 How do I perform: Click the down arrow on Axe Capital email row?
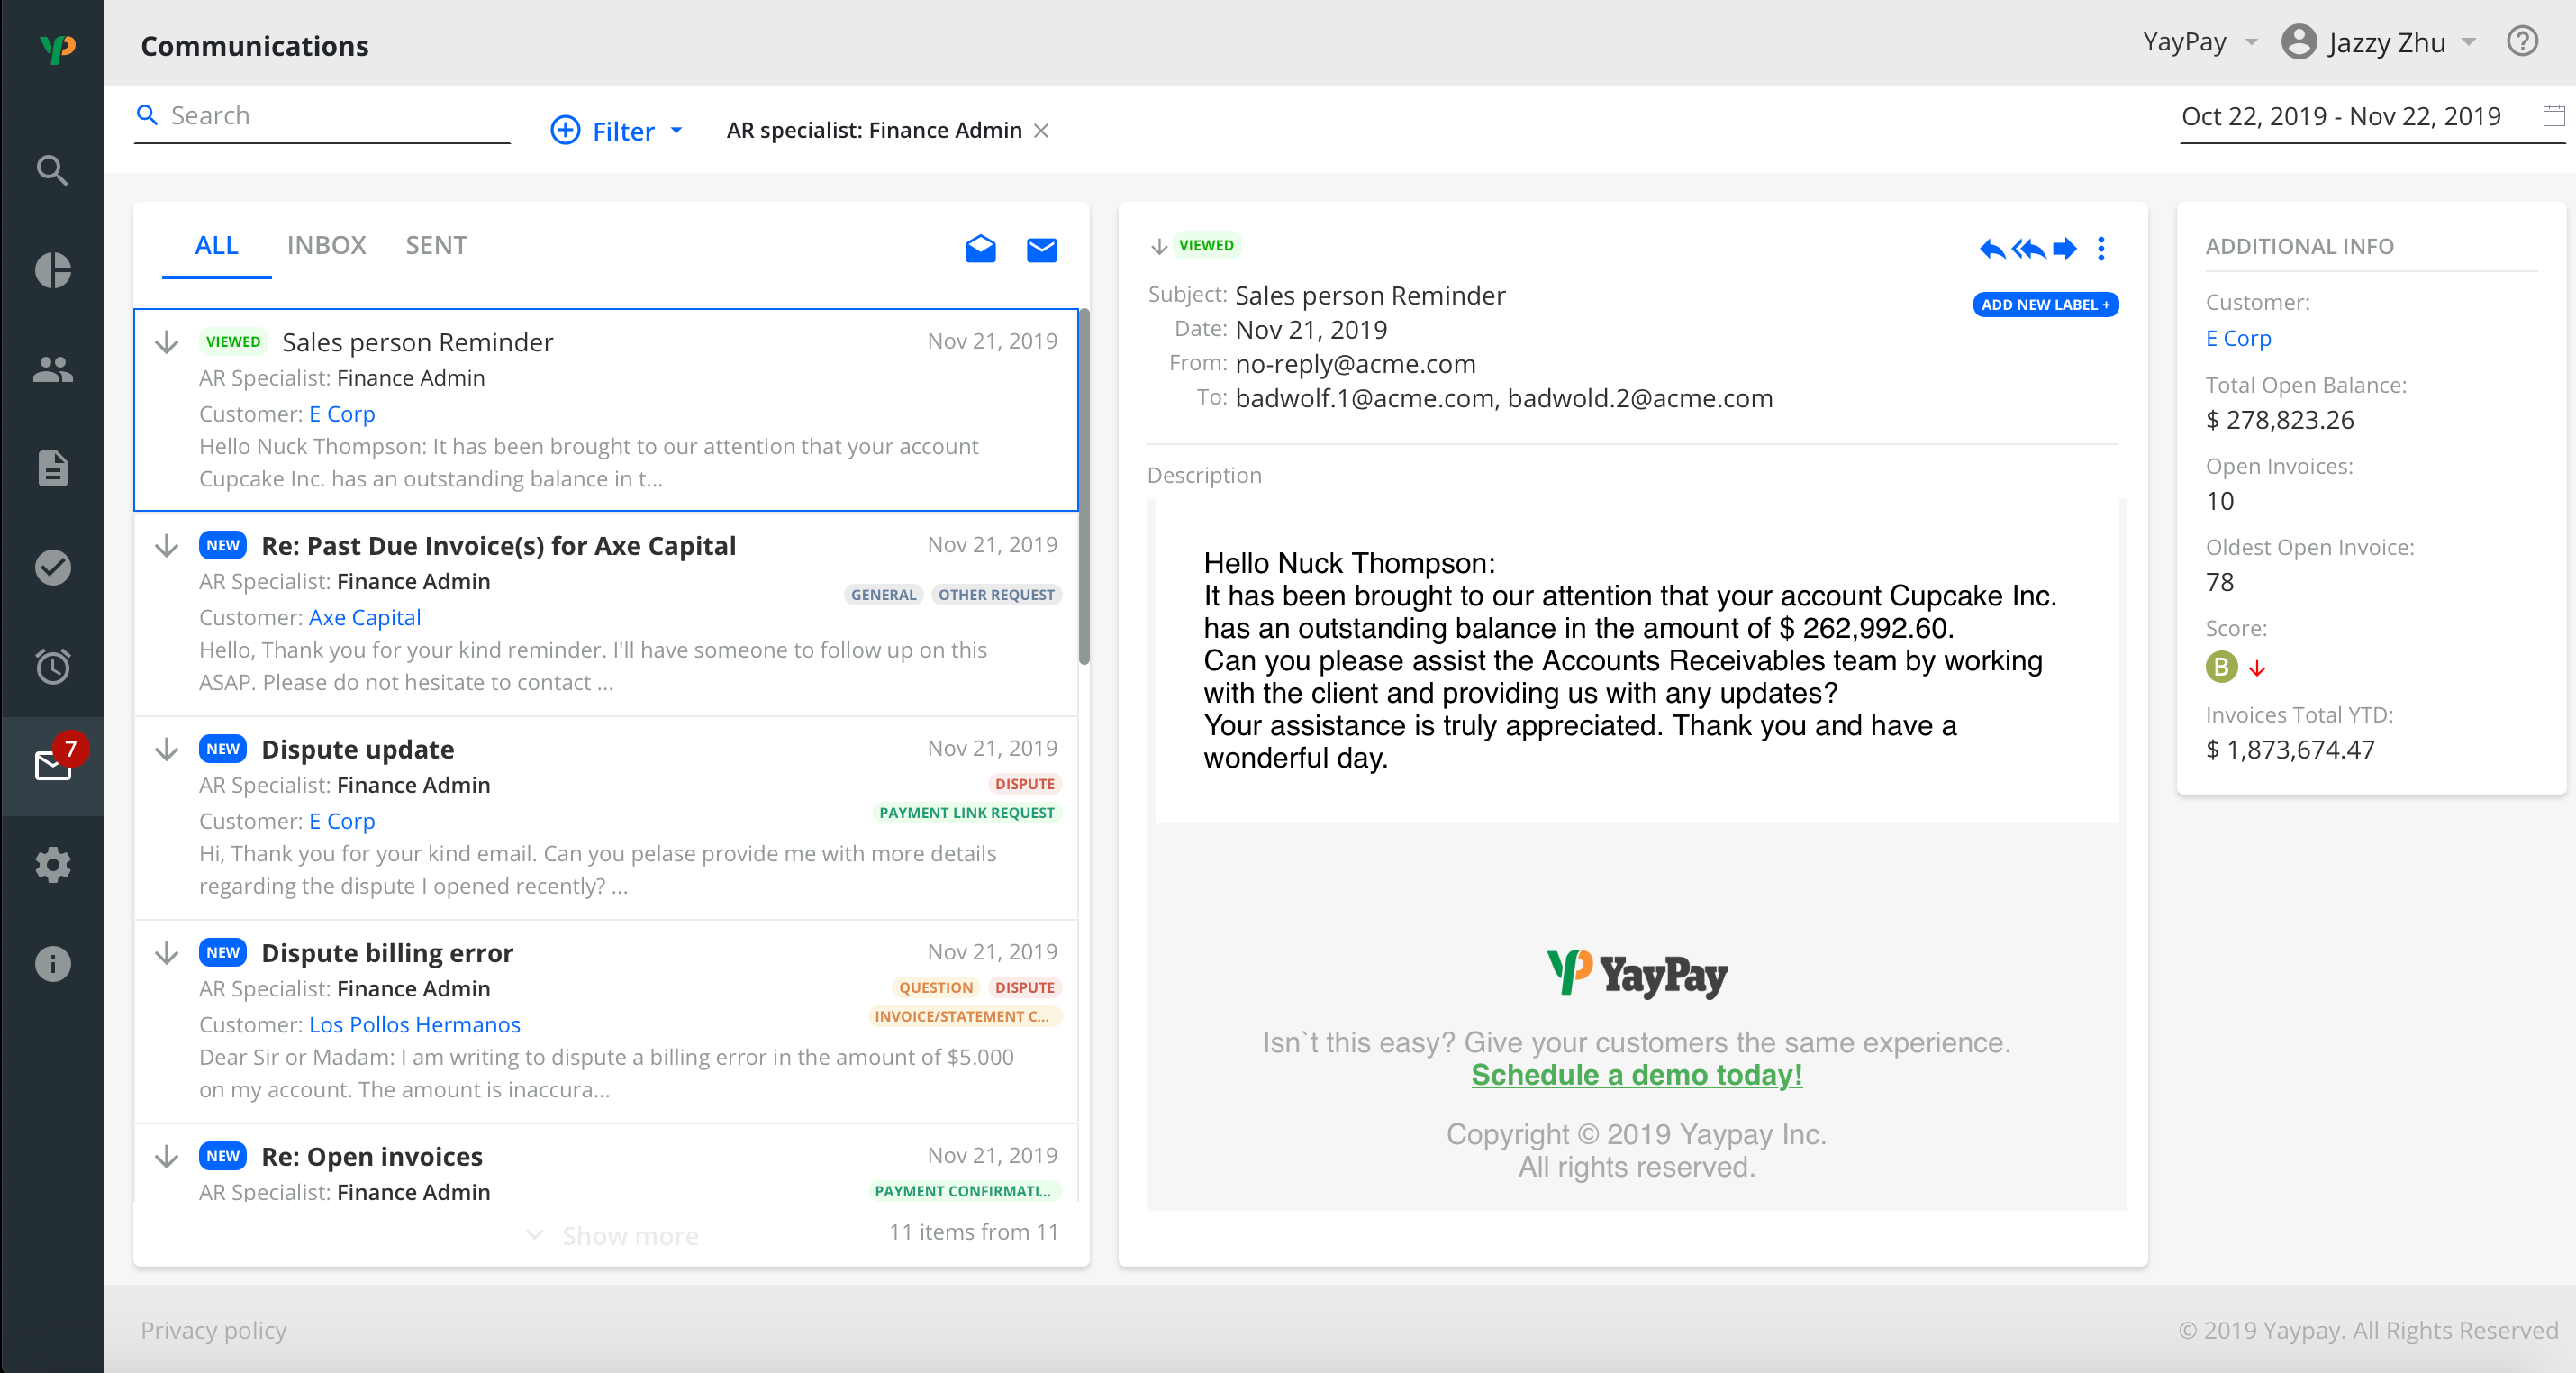coord(167,546)
